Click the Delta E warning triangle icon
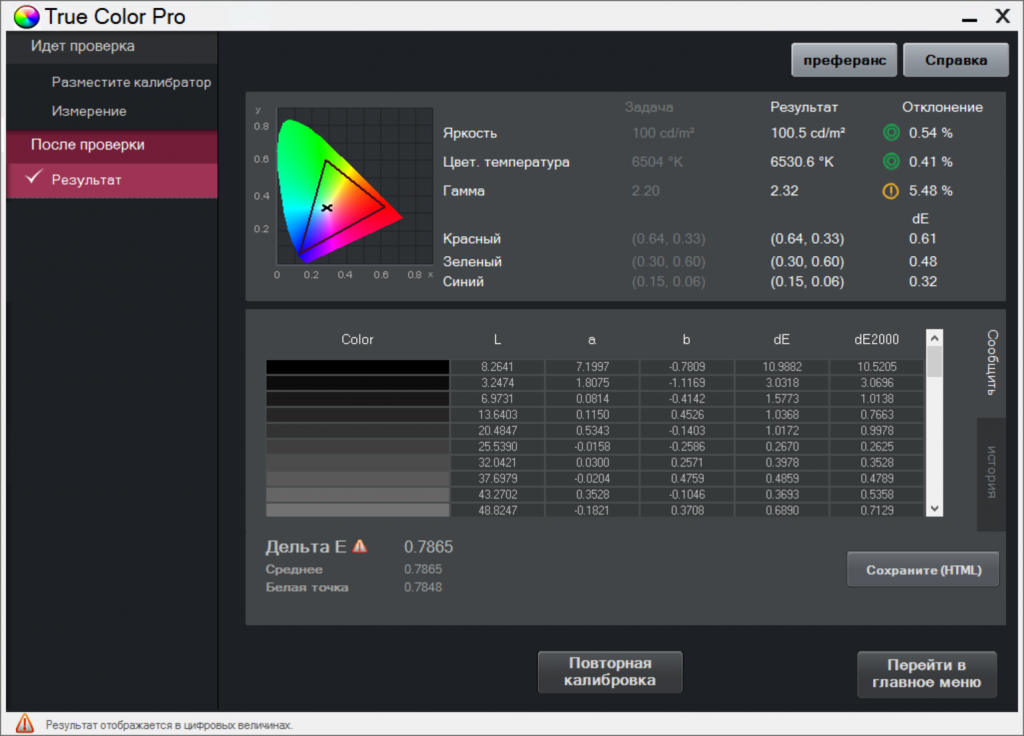Viewport: 1024px width, 736px height. click(360, 547)
